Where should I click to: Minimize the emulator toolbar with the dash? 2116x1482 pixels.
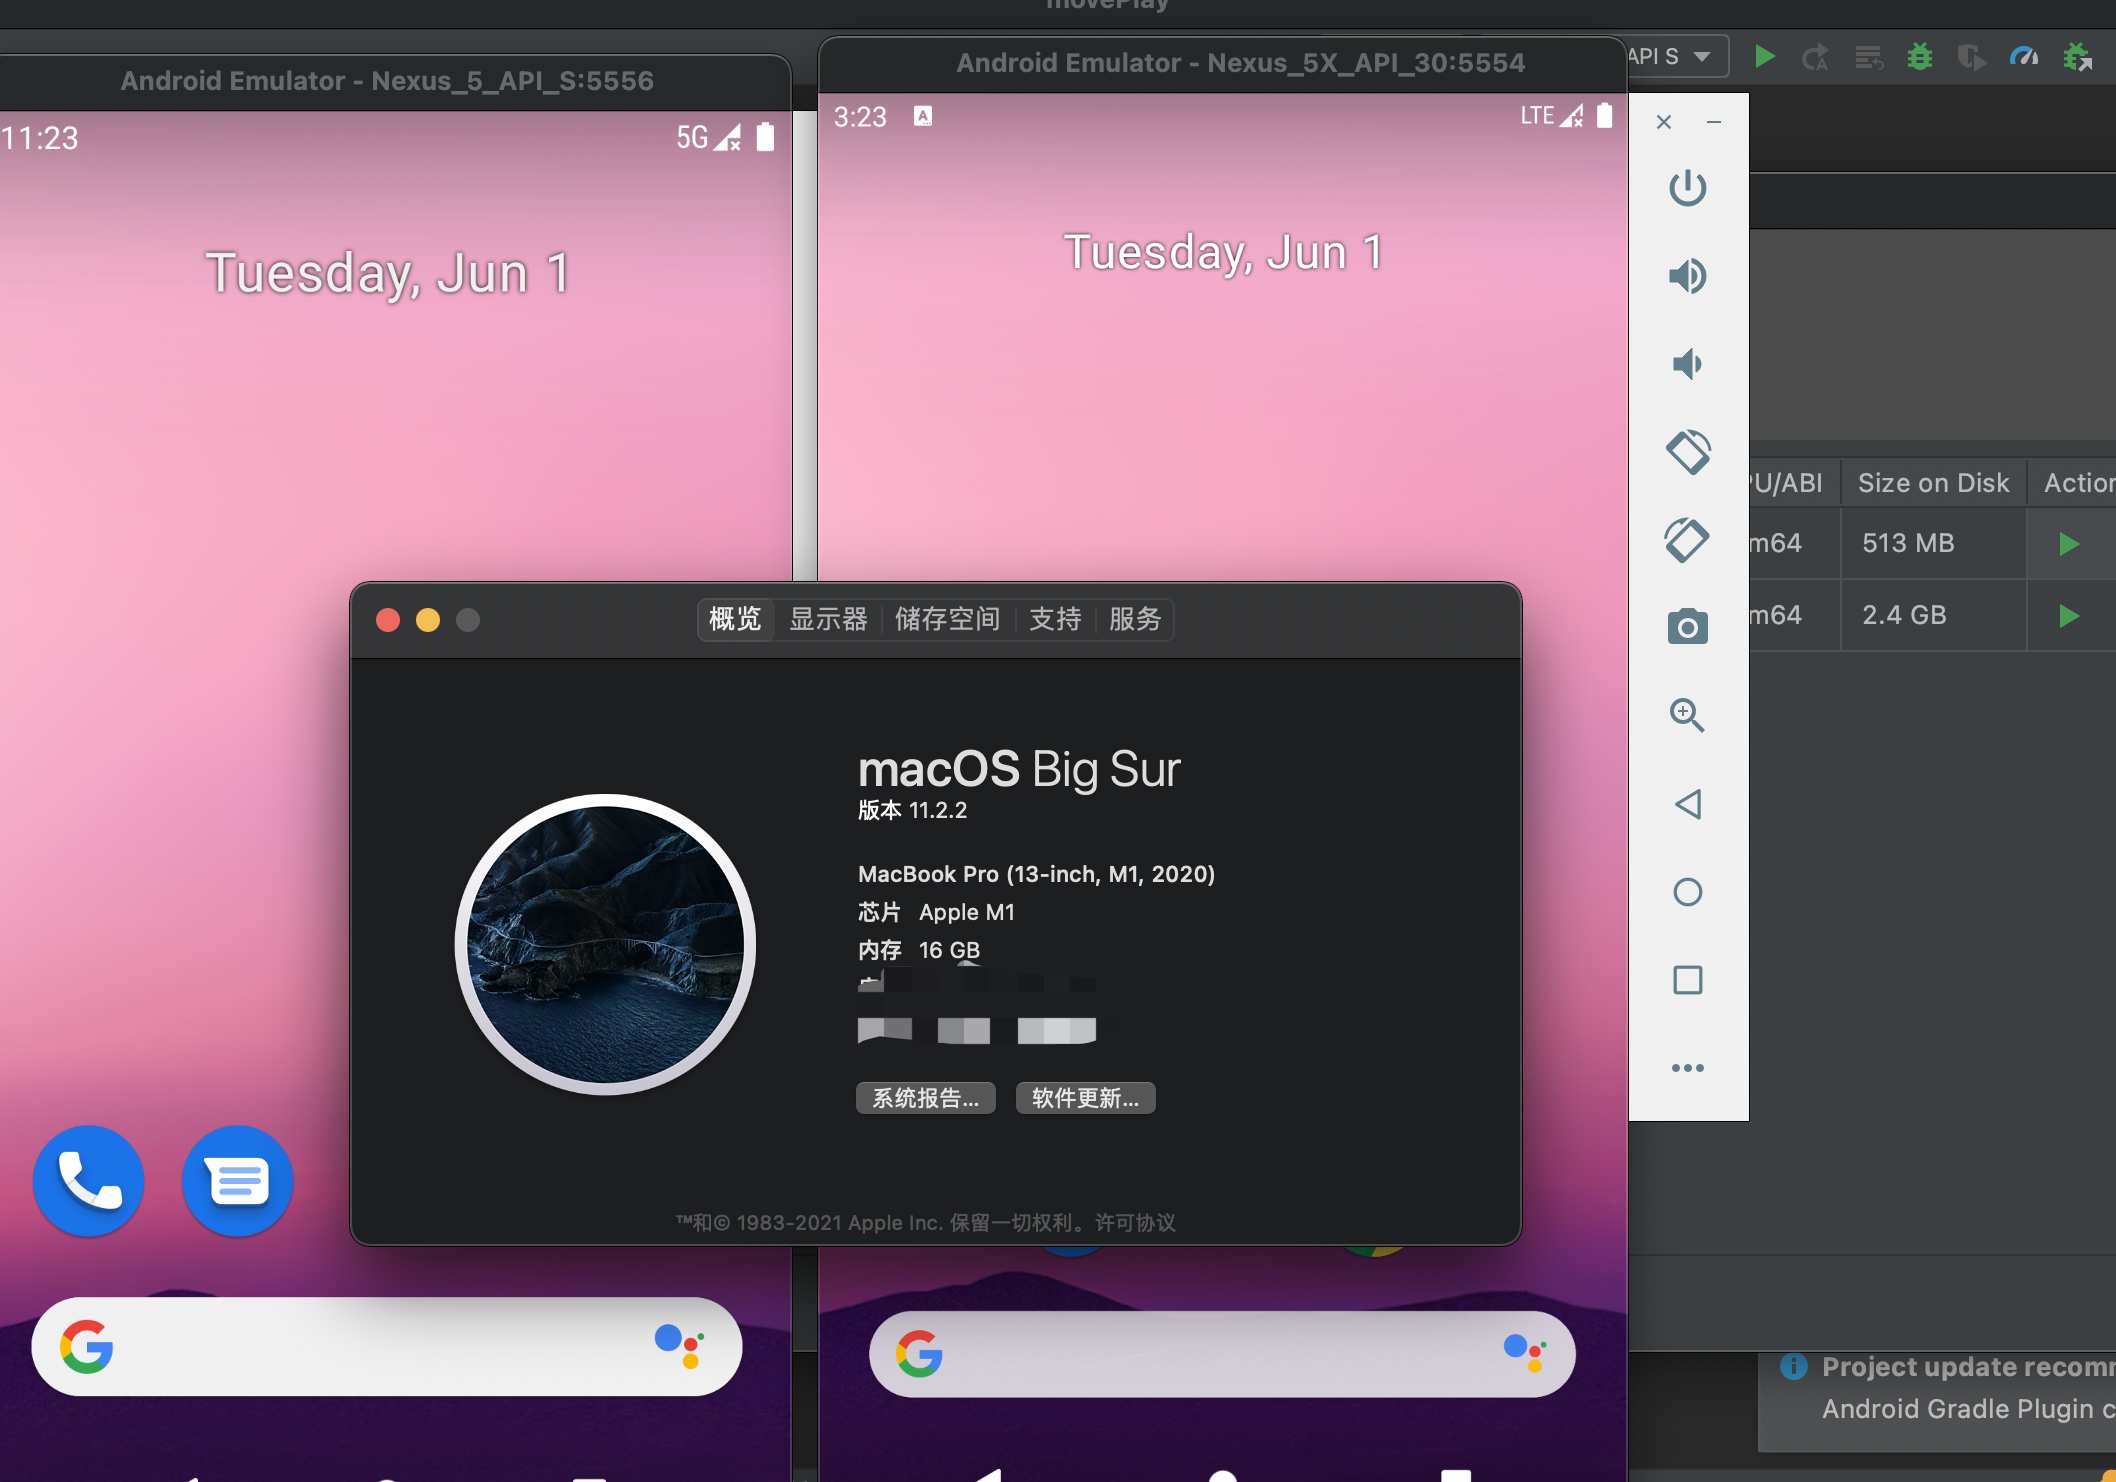tap(1714, 122)
